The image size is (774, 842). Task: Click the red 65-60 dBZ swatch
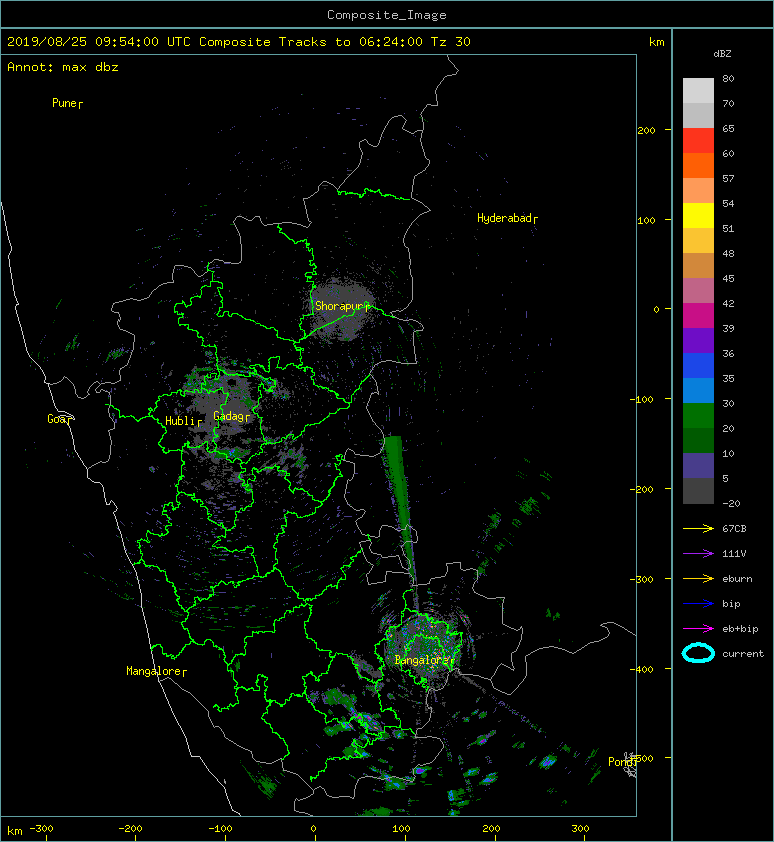pyautogui.click(x=698, y=140)
